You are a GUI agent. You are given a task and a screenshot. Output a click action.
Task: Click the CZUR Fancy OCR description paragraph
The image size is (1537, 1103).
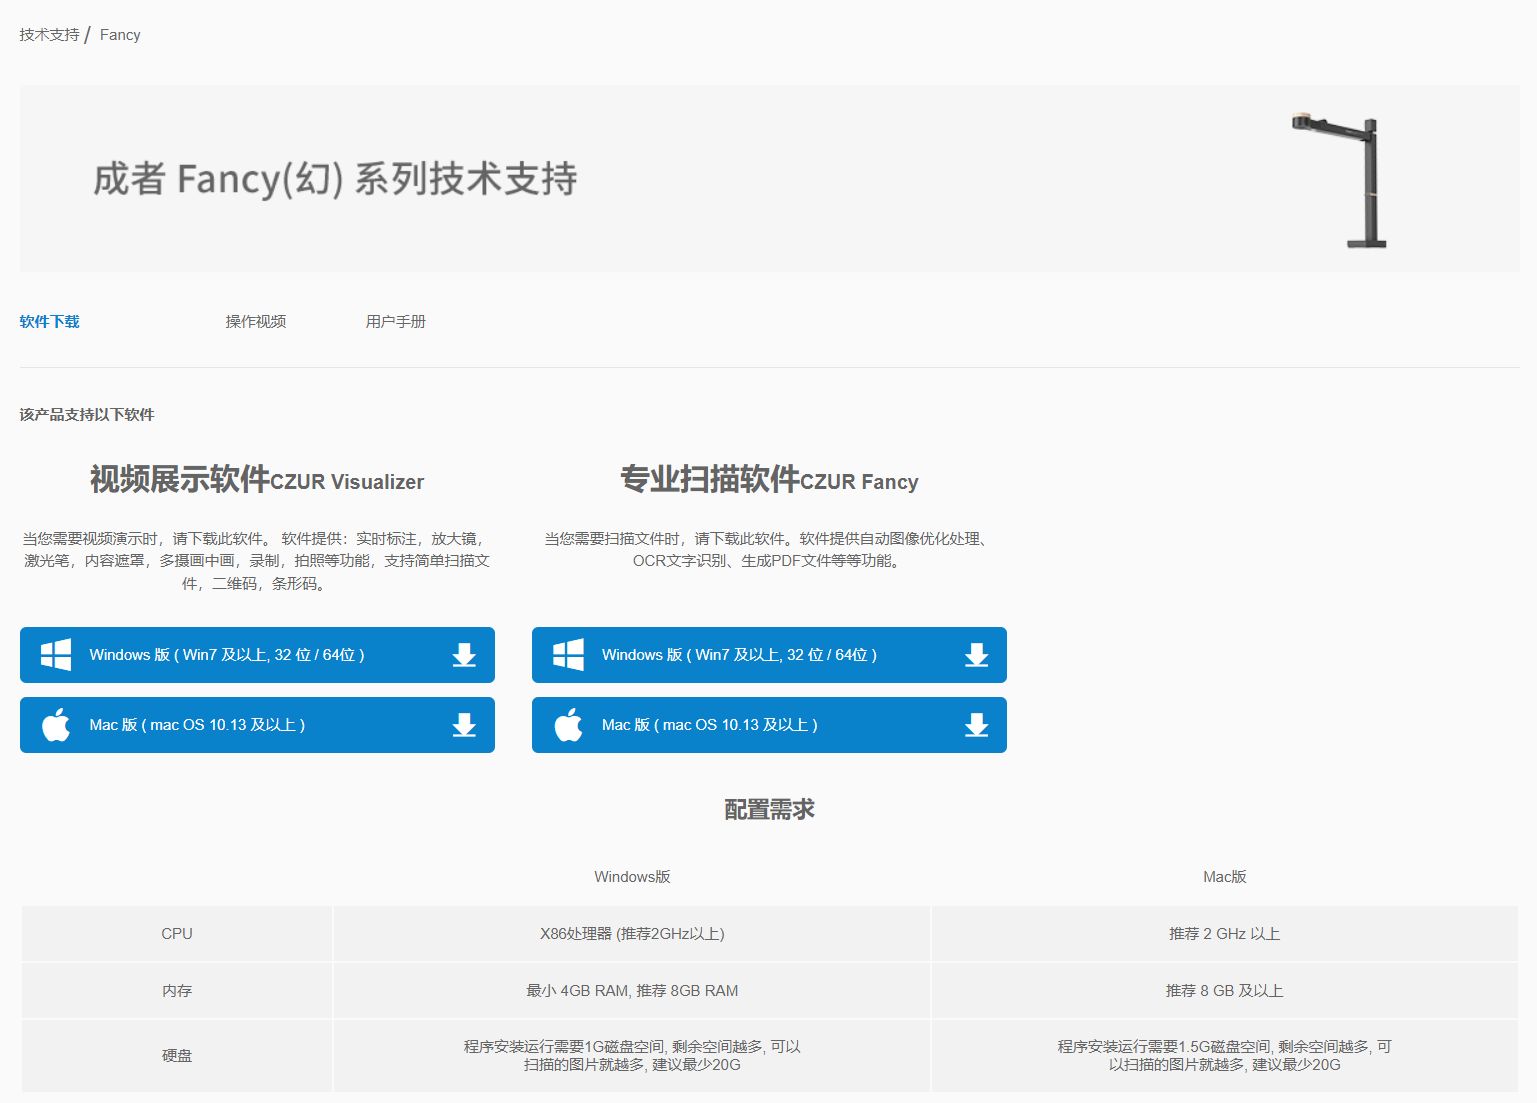pos(769,549)
